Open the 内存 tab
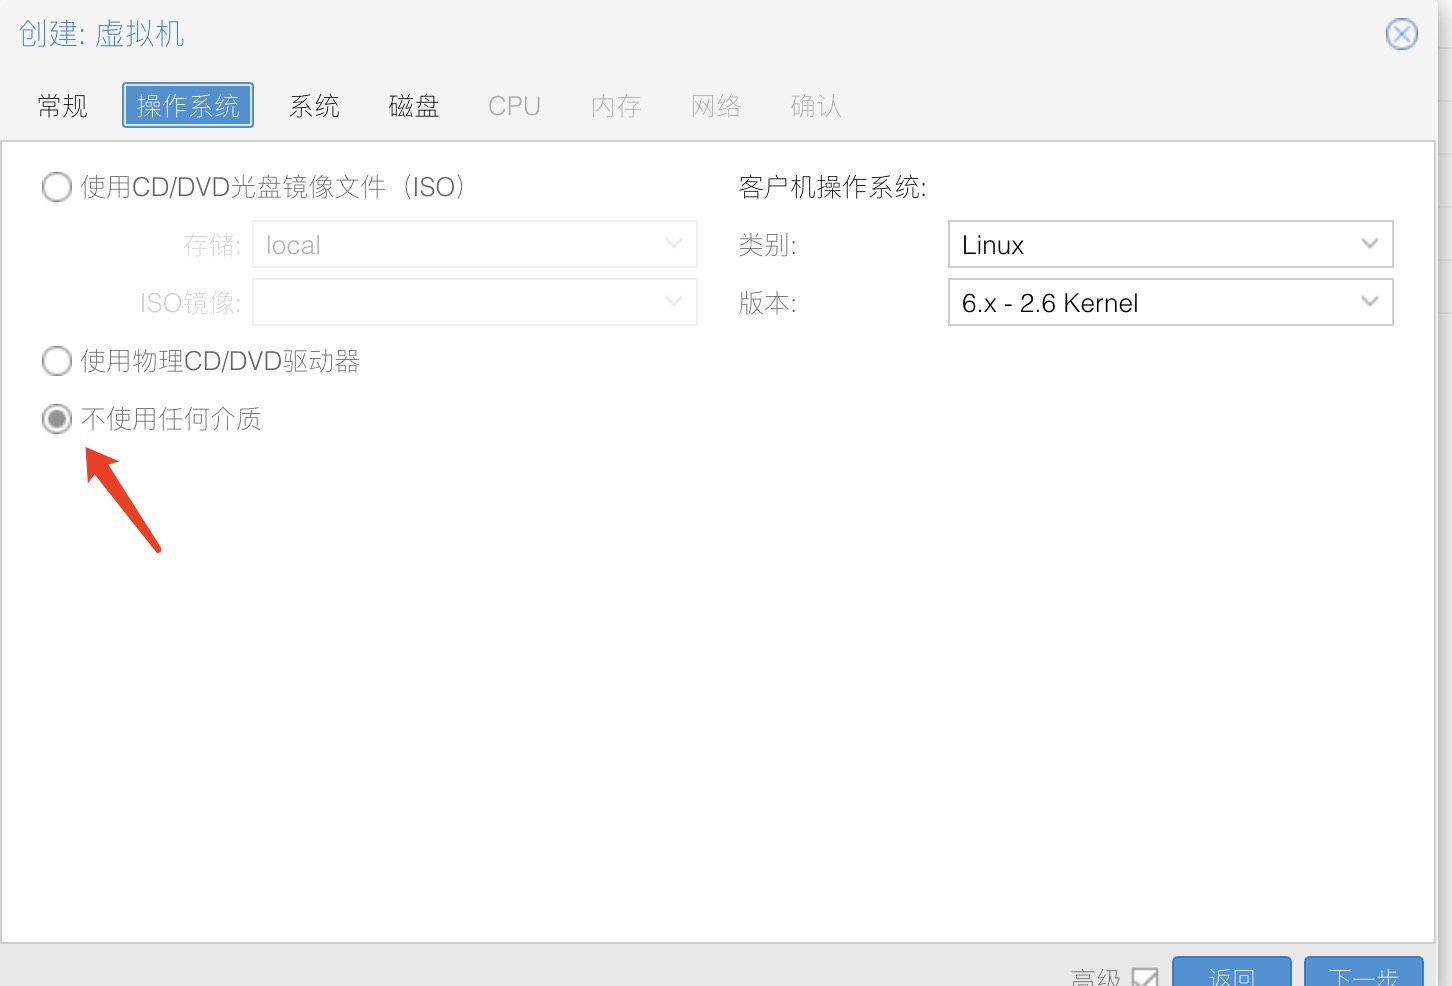The width and height of the screenshot is (1452, 986). pyautogui.click(x=615, y=106)
